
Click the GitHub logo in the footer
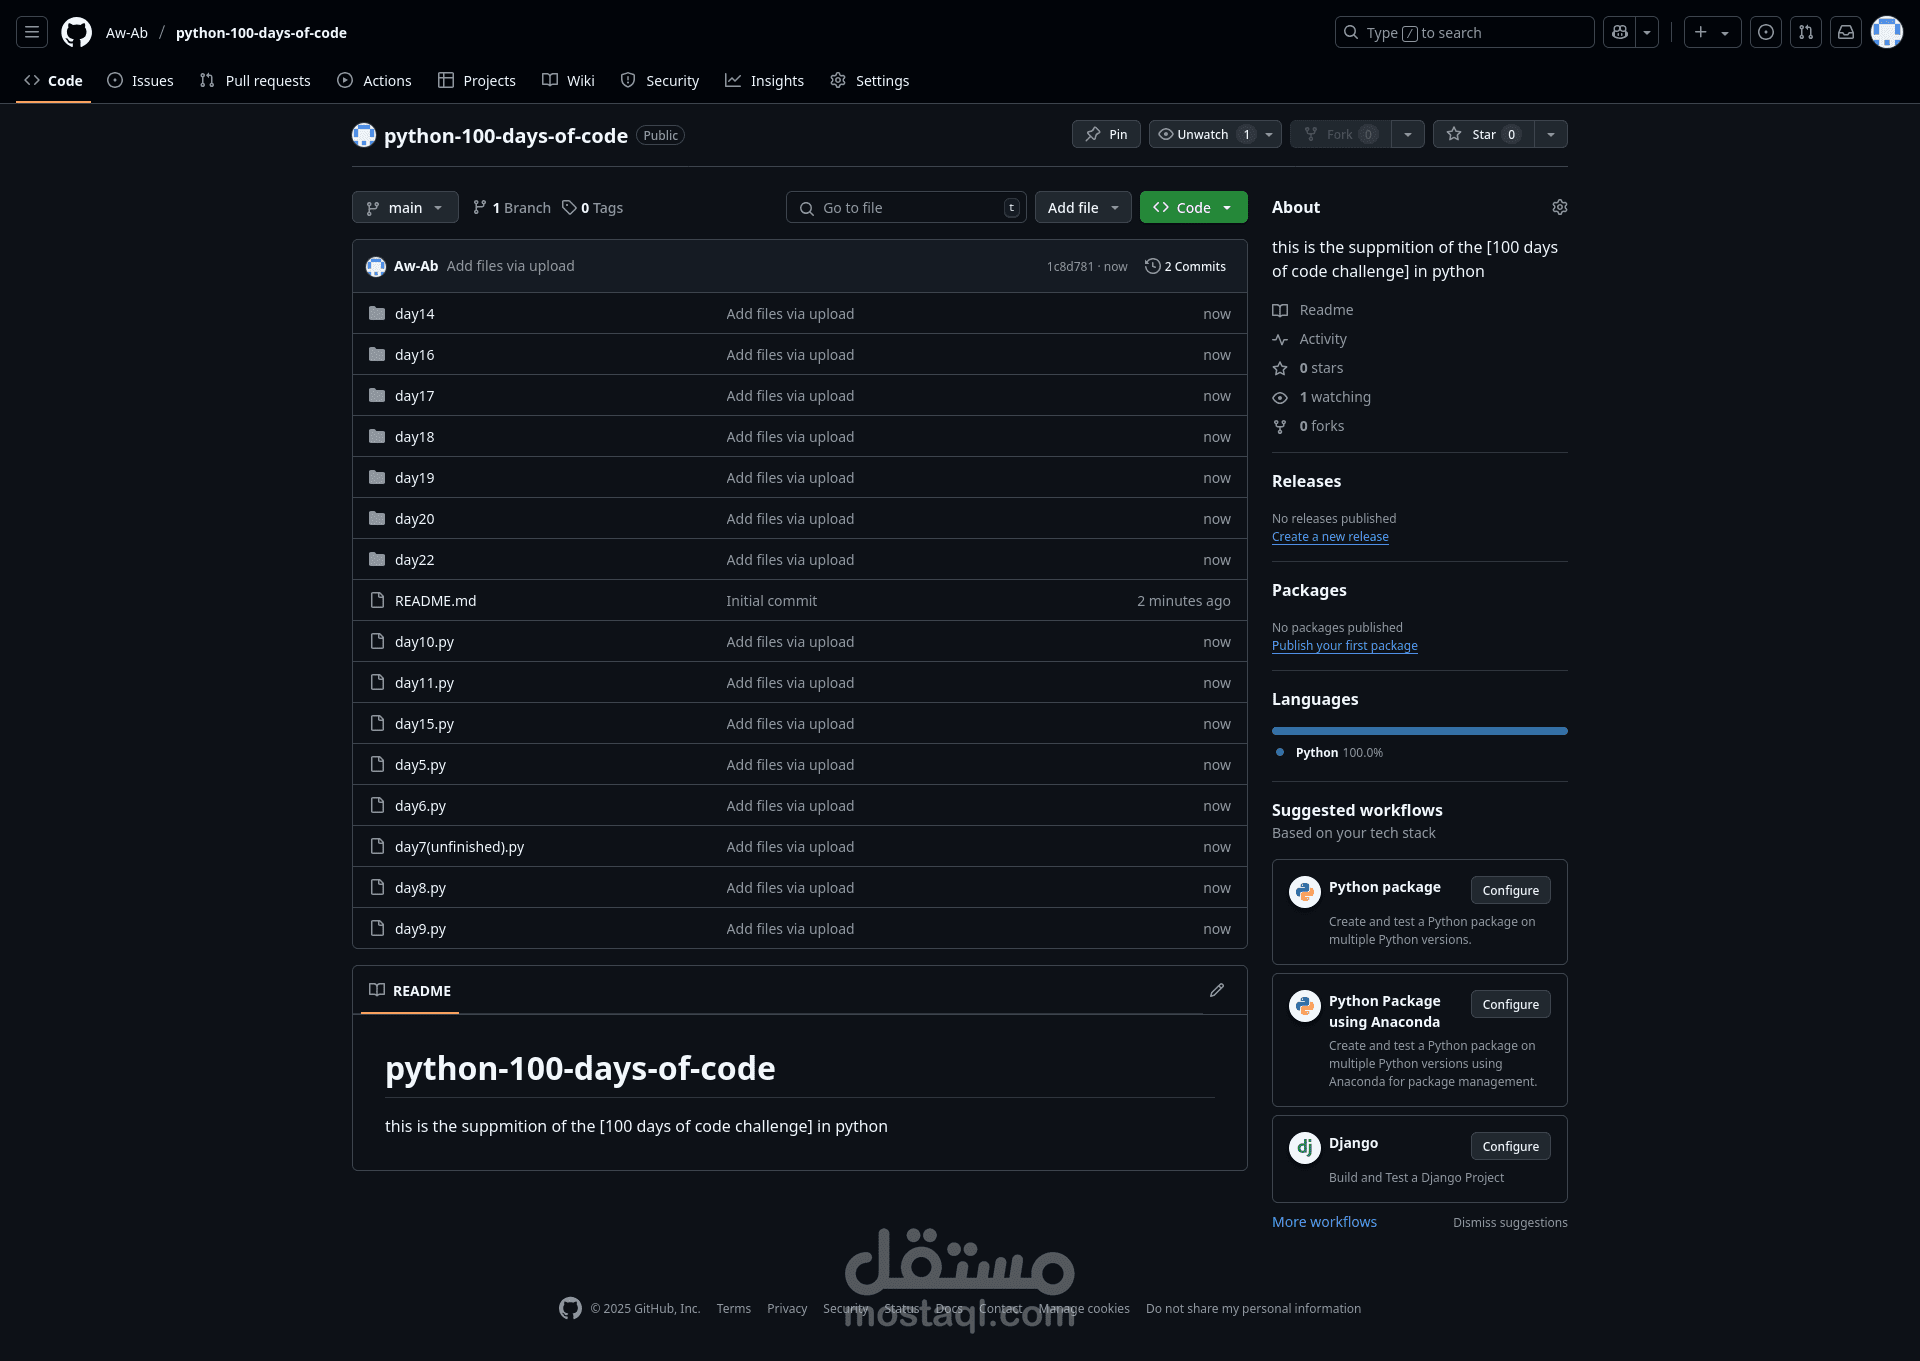point(570,1308)
